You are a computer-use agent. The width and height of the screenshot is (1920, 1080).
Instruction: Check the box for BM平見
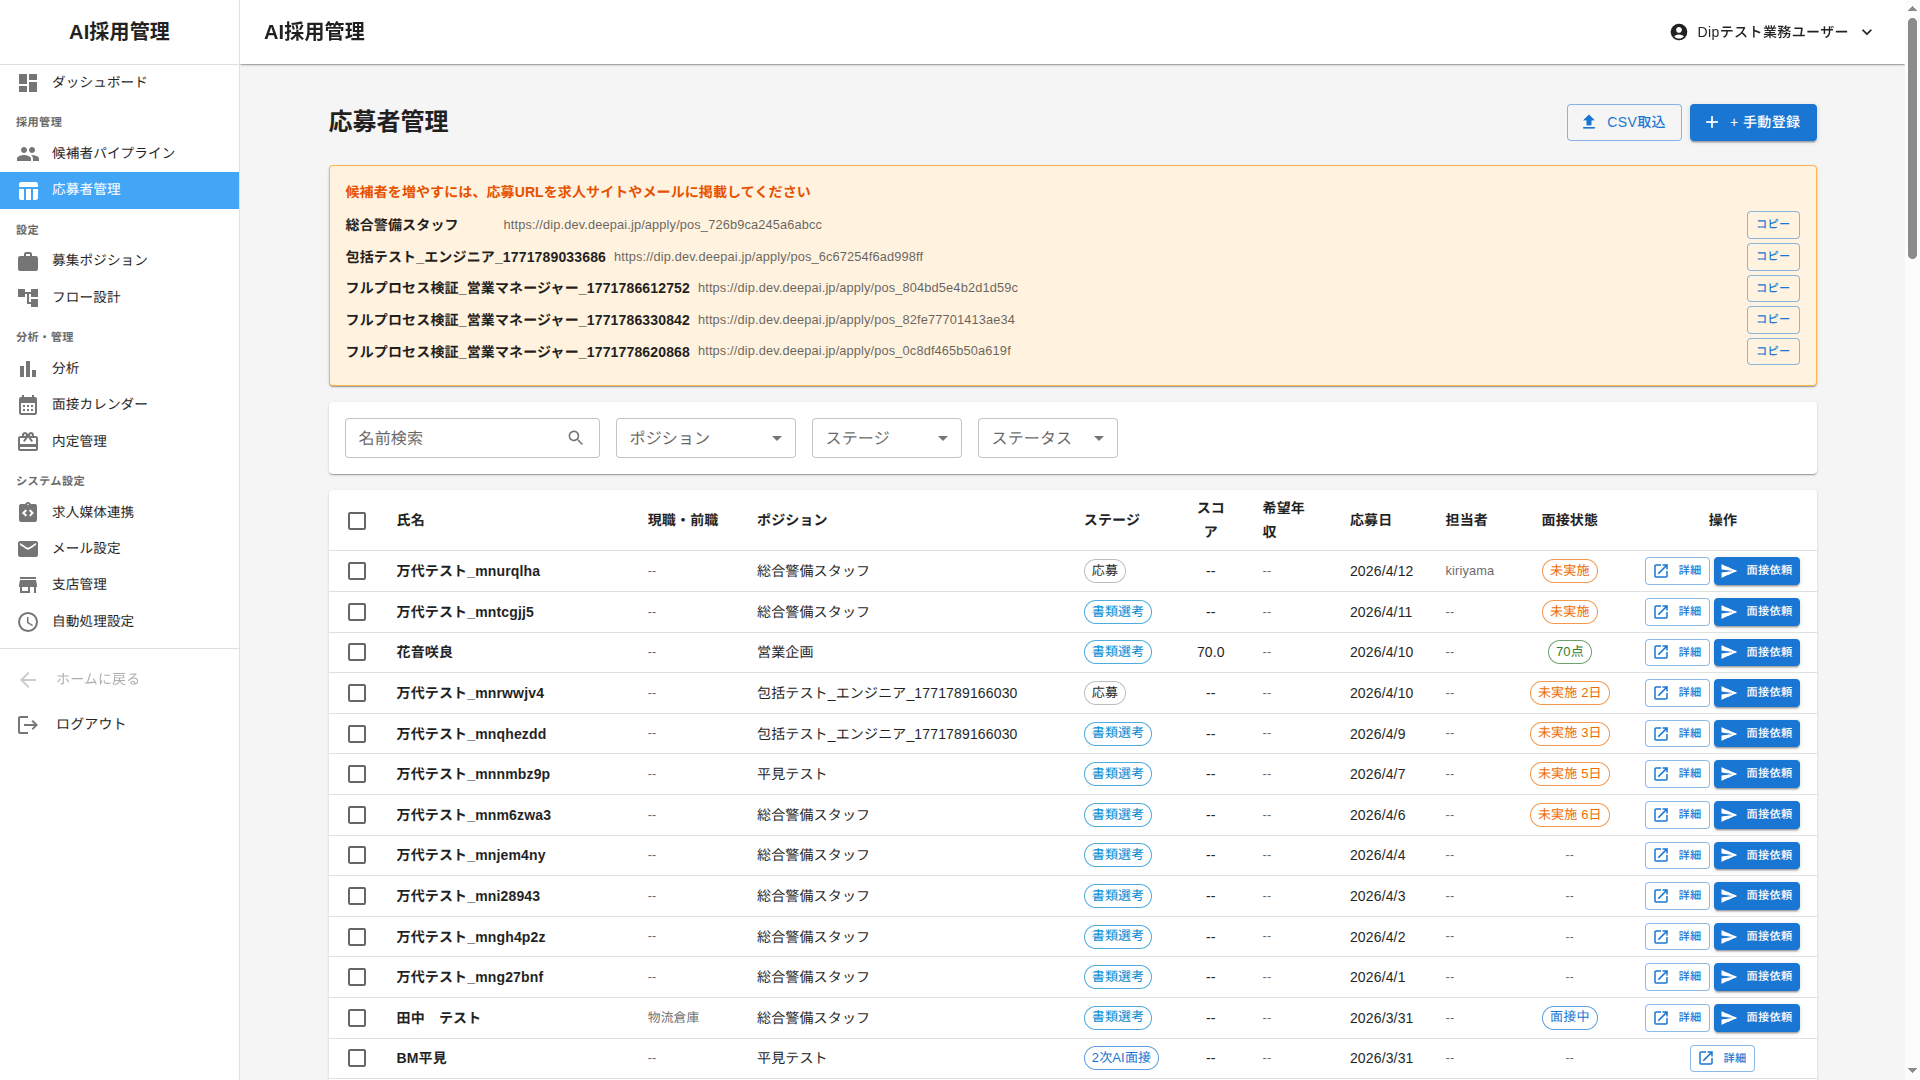357,1058
